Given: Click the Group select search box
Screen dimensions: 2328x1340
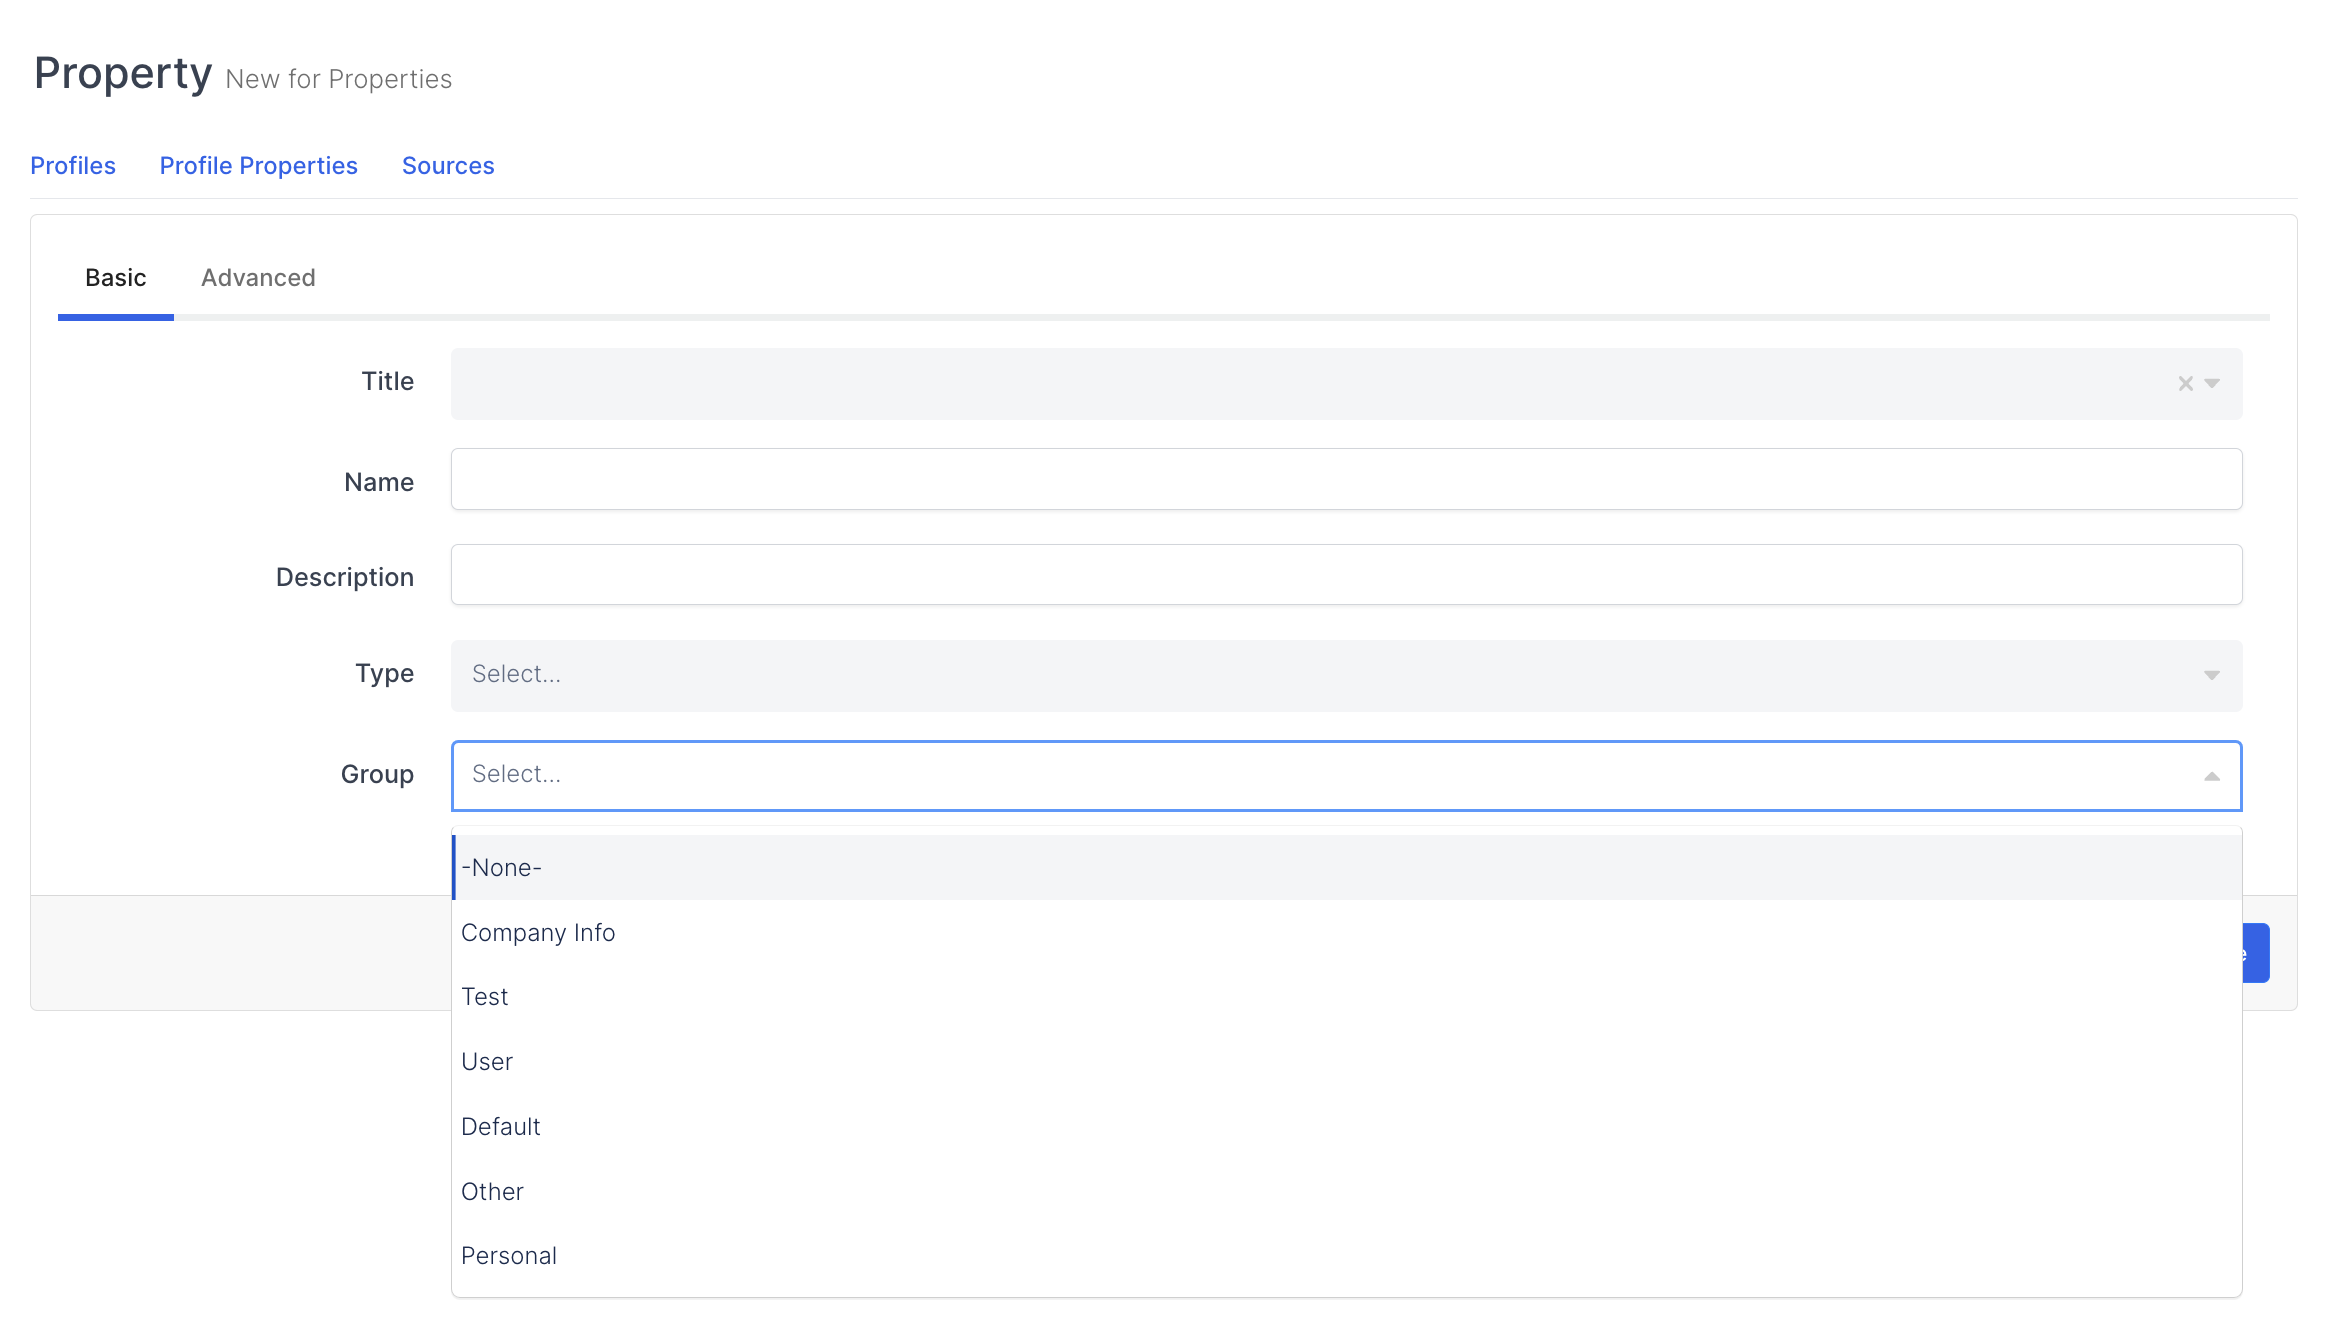Looking at the screenshot, I should 1300,775.
